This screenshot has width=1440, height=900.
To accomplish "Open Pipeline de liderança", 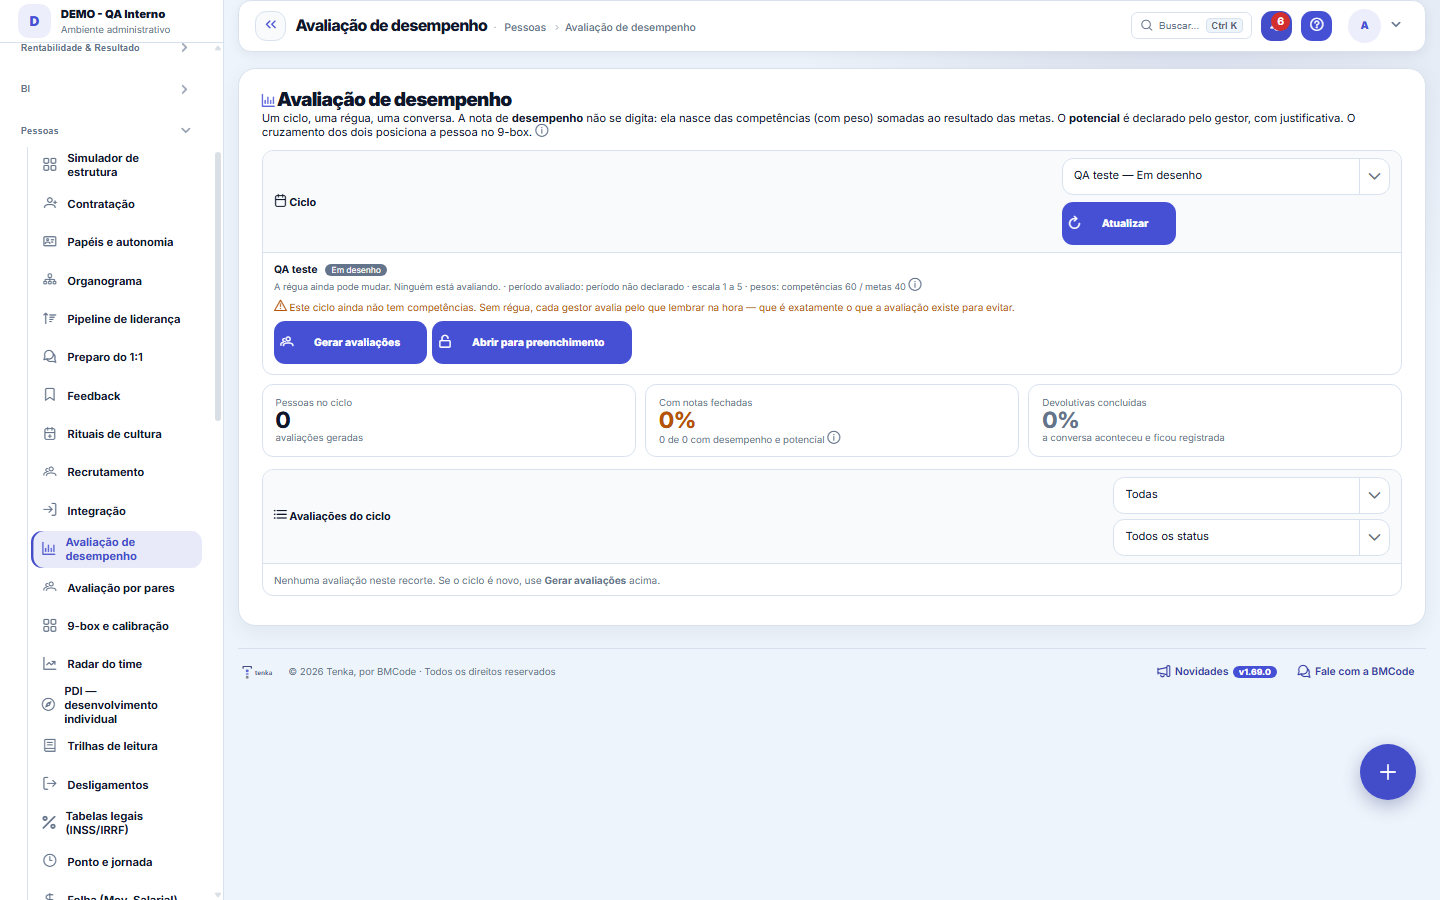I will click(x=117, y=319).
